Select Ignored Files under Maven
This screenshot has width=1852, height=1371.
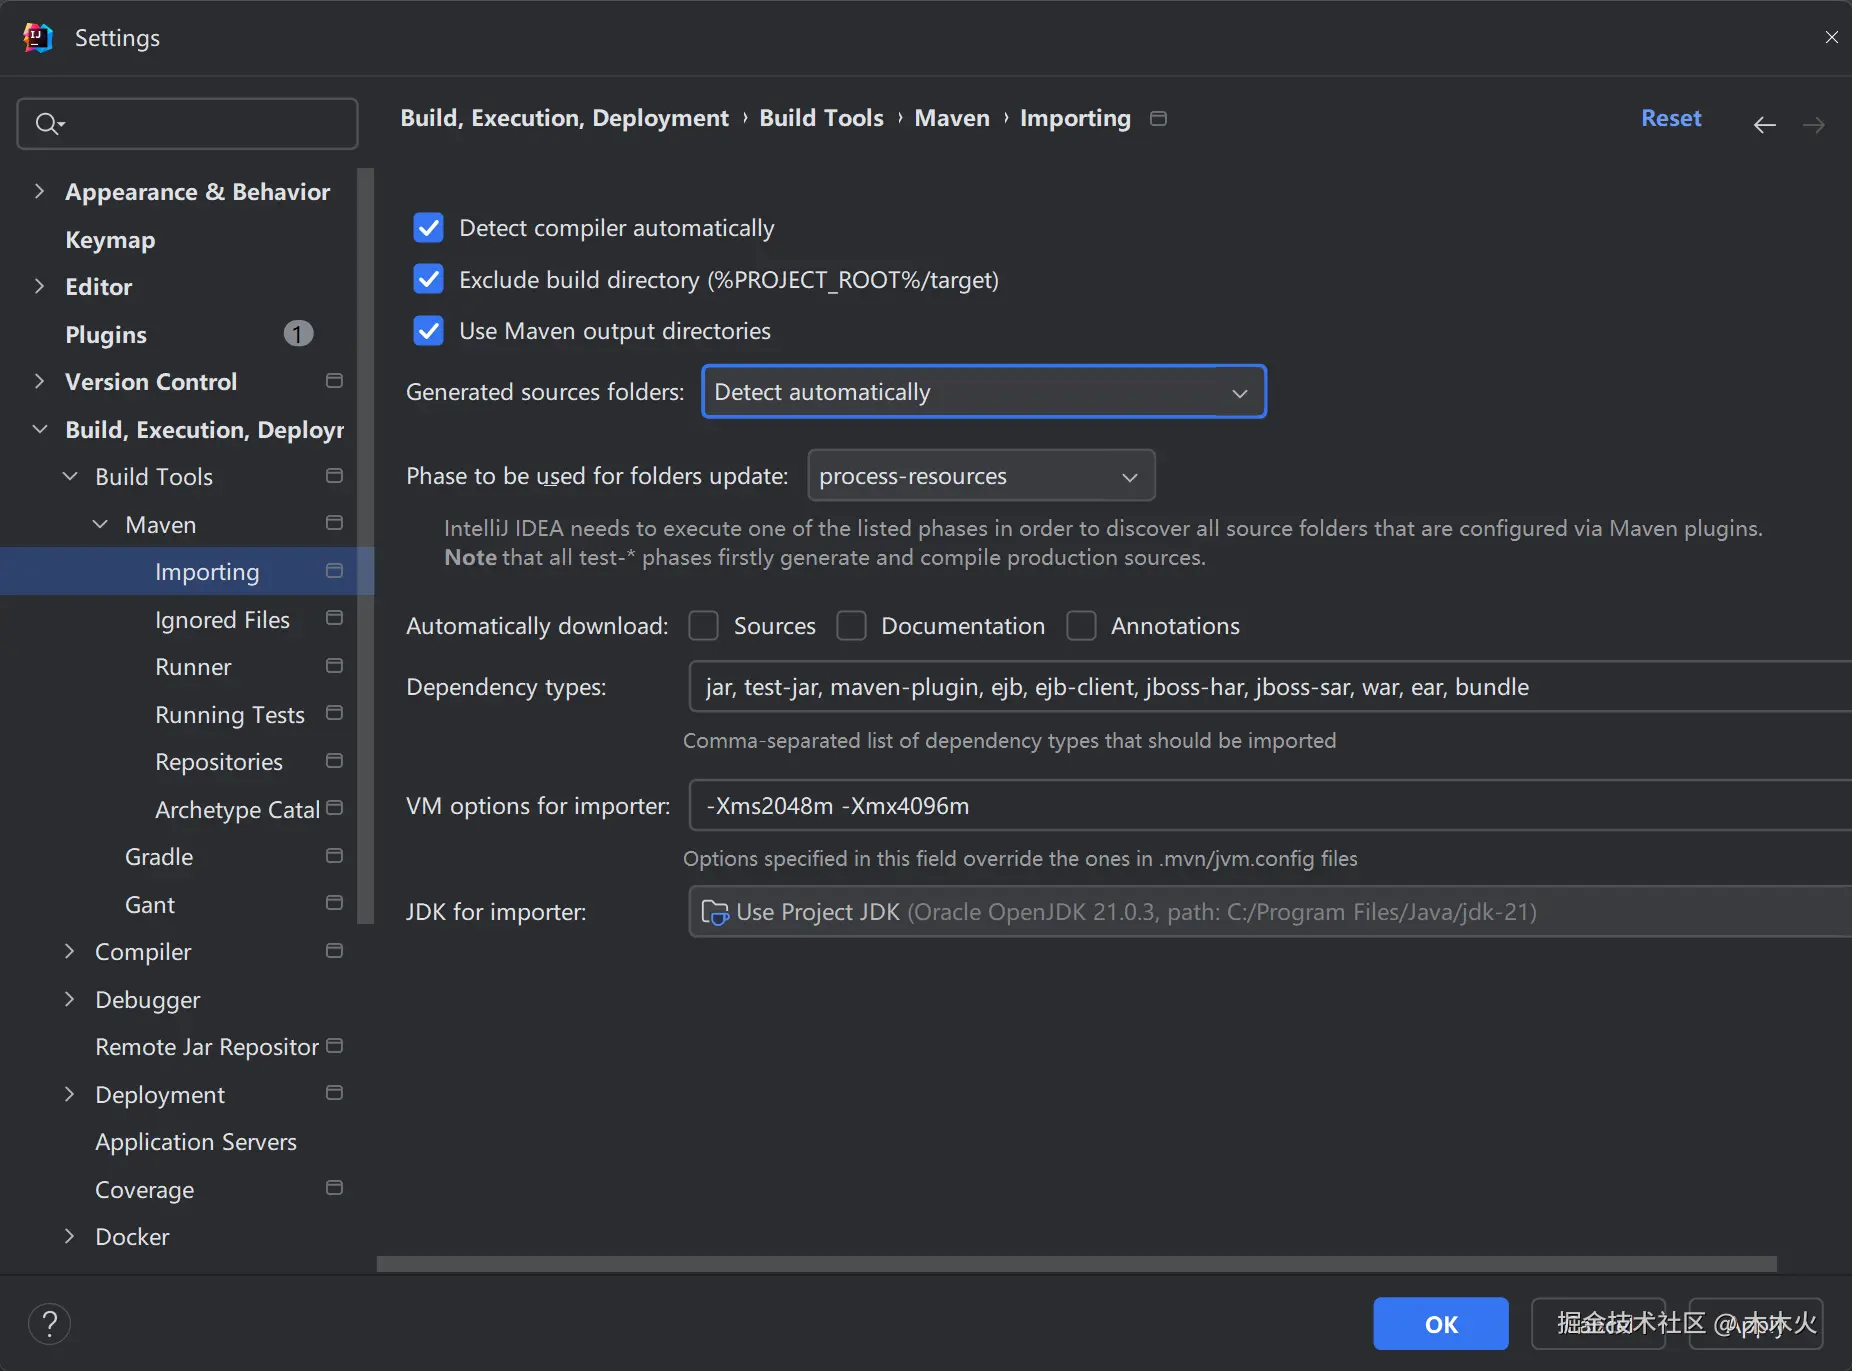222,620
